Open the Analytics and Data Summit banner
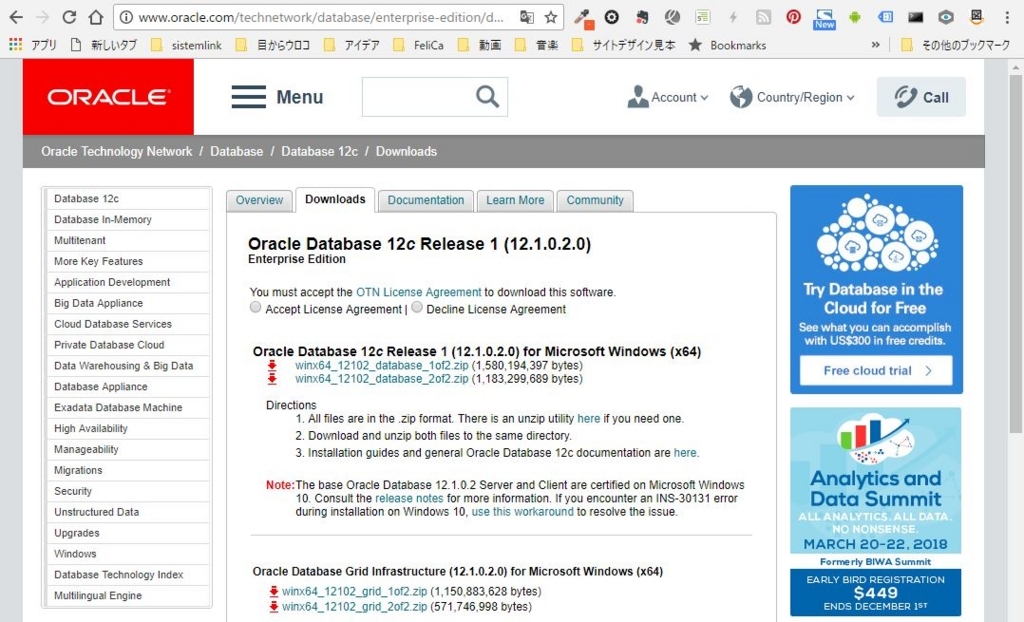The image size is (1024, 622). (x=876, y=512)
